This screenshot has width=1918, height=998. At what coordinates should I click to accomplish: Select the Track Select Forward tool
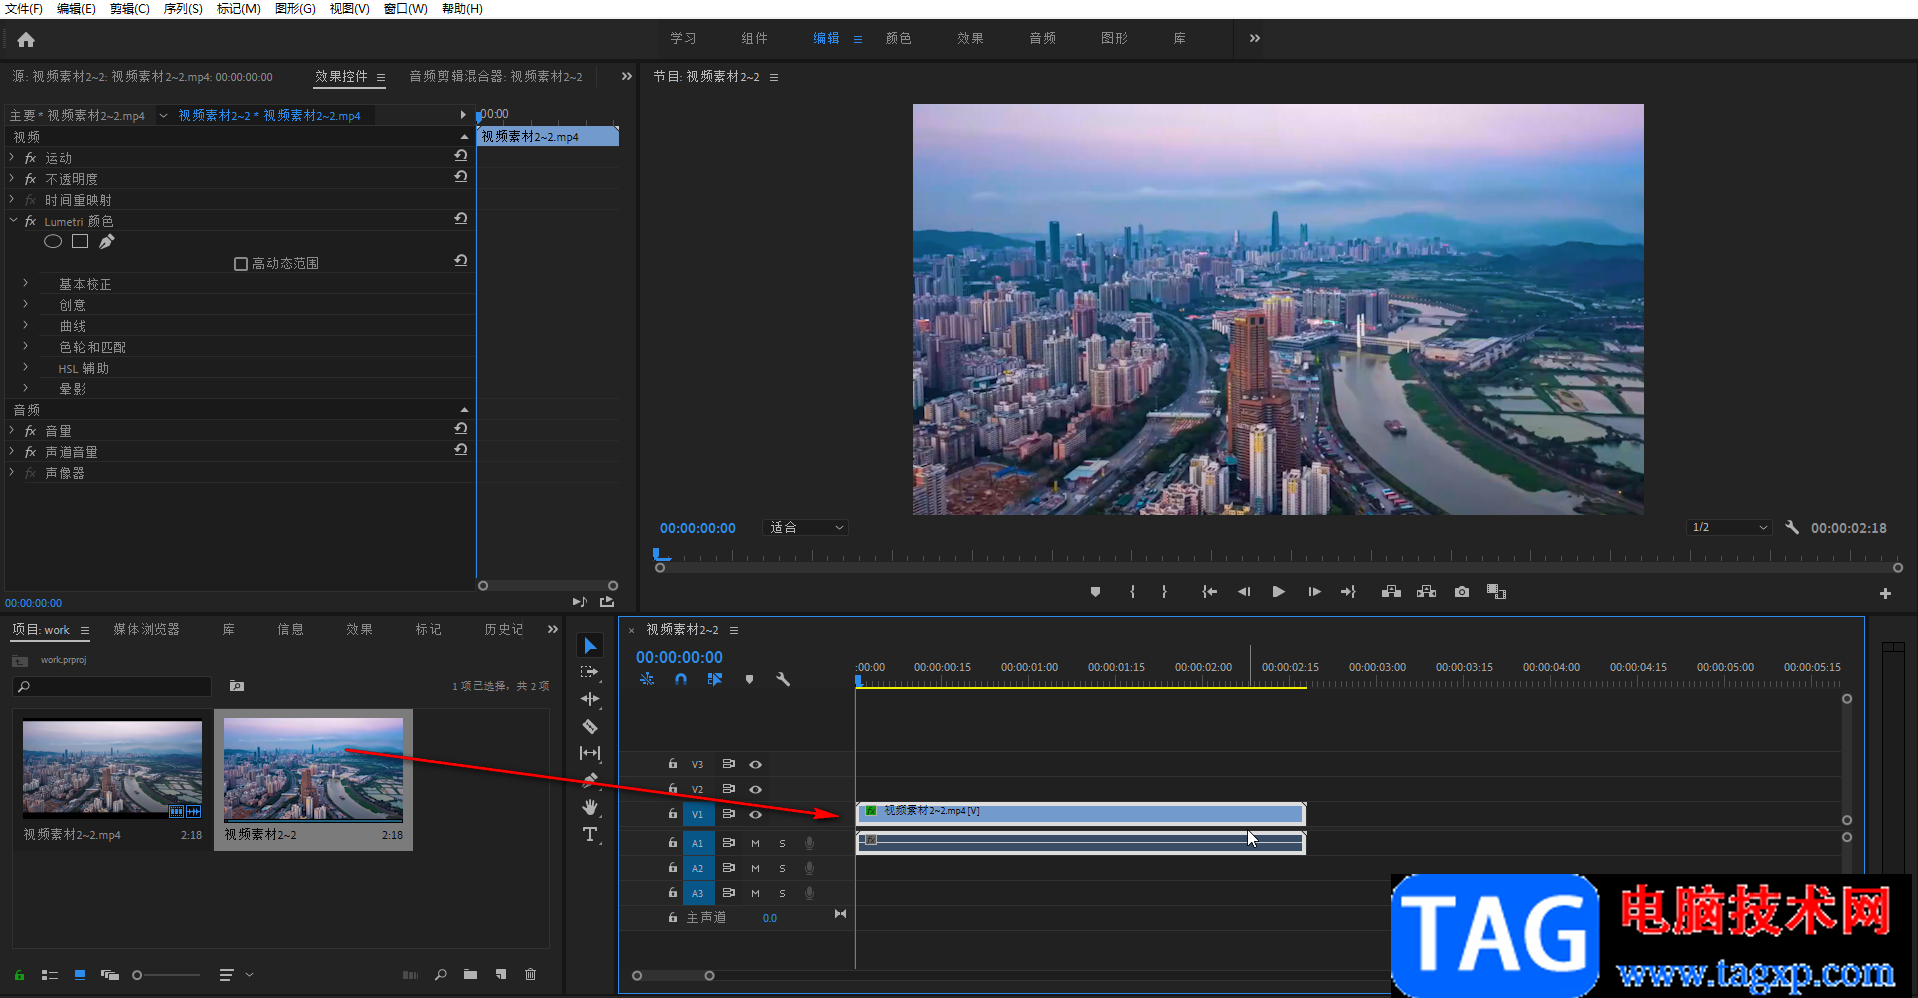point(590,672)
